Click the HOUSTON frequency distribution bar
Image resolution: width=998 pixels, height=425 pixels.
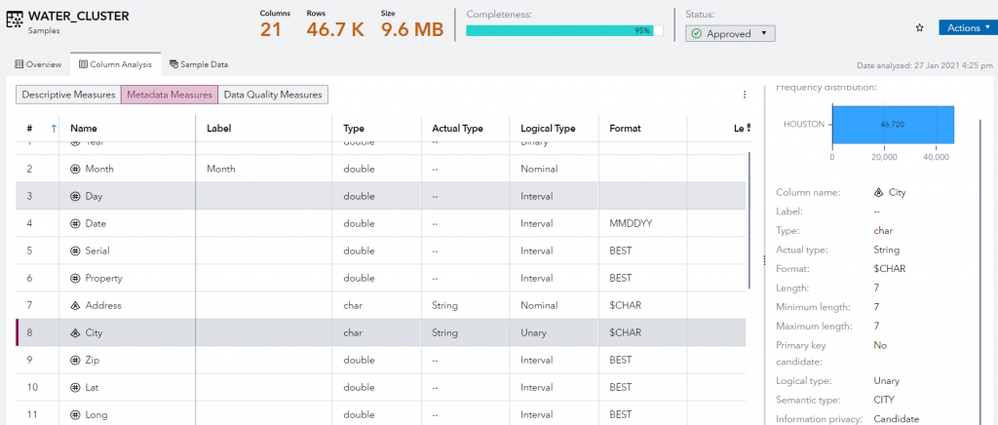point(892,126)
